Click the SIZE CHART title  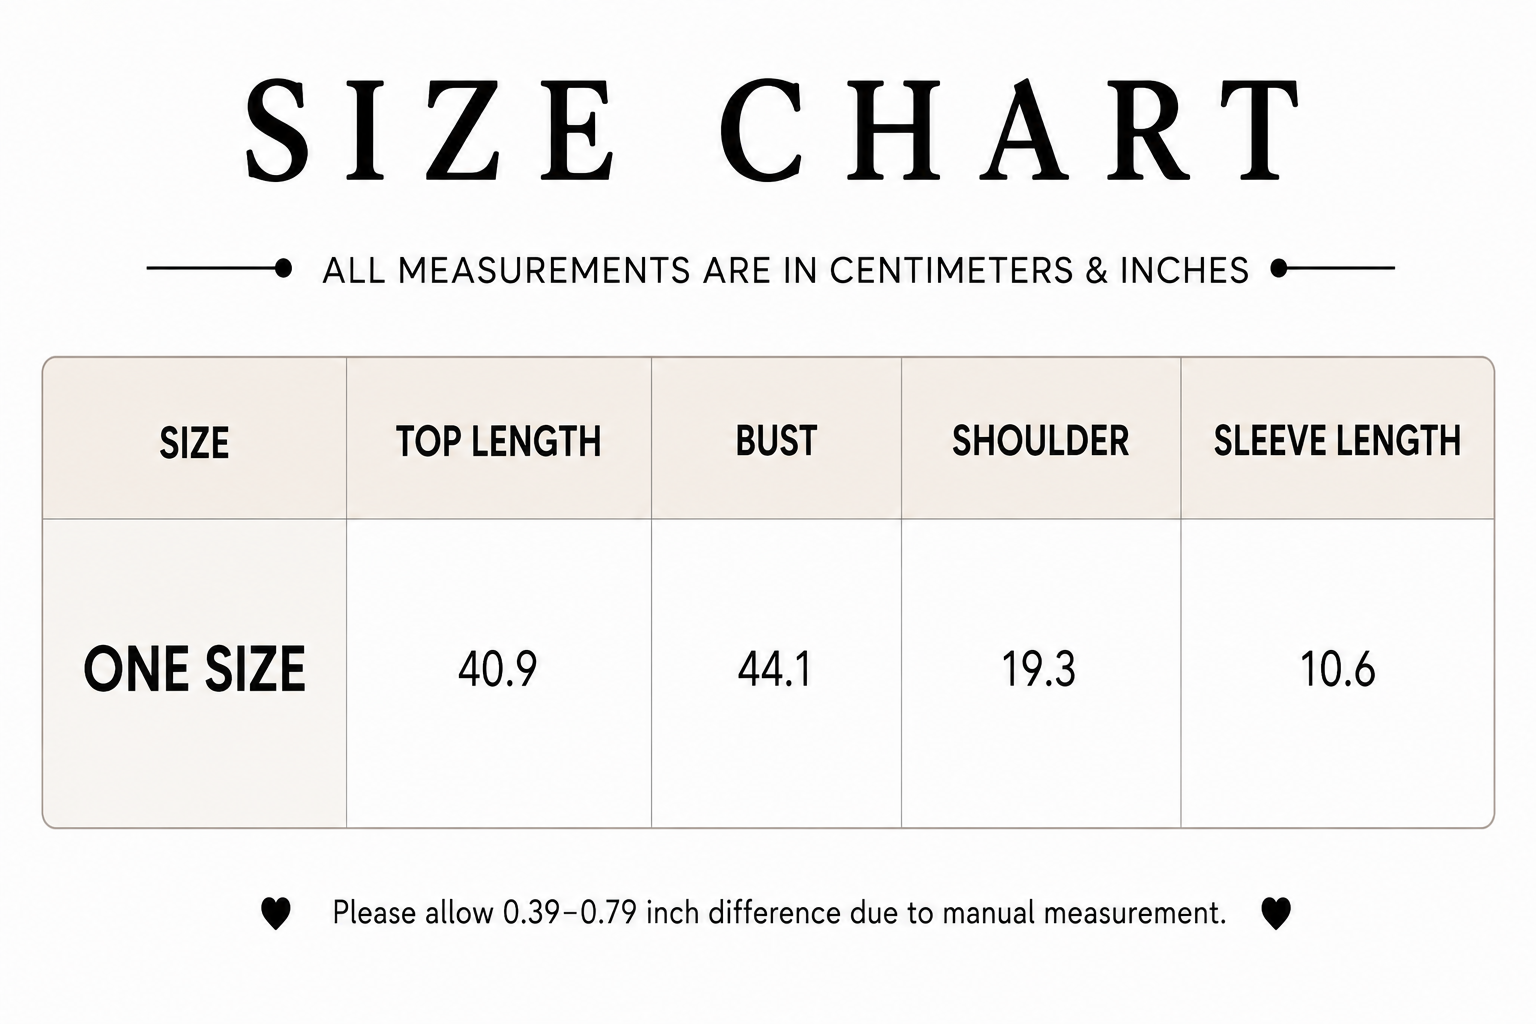[774, 131]
